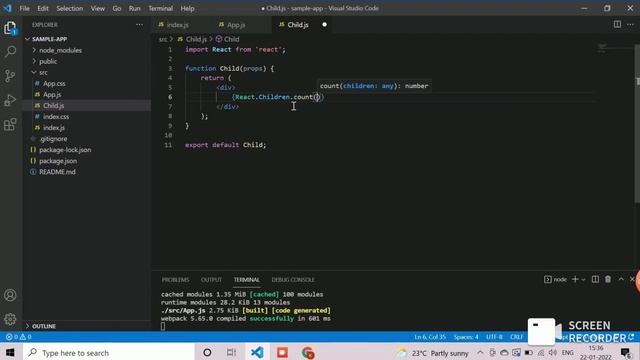Open the Manage gear icon

[x=10, y=319]
